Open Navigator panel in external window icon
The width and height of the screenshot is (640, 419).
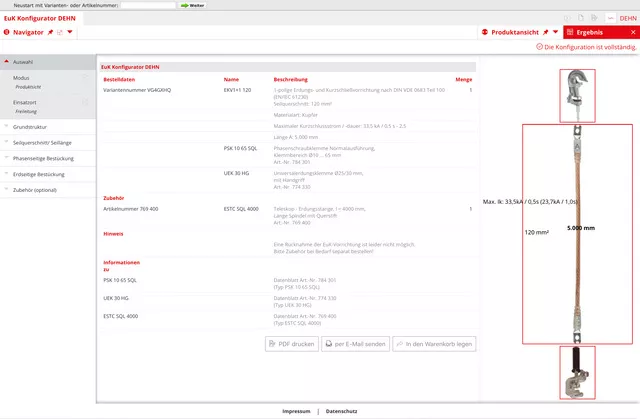[59, 32]
